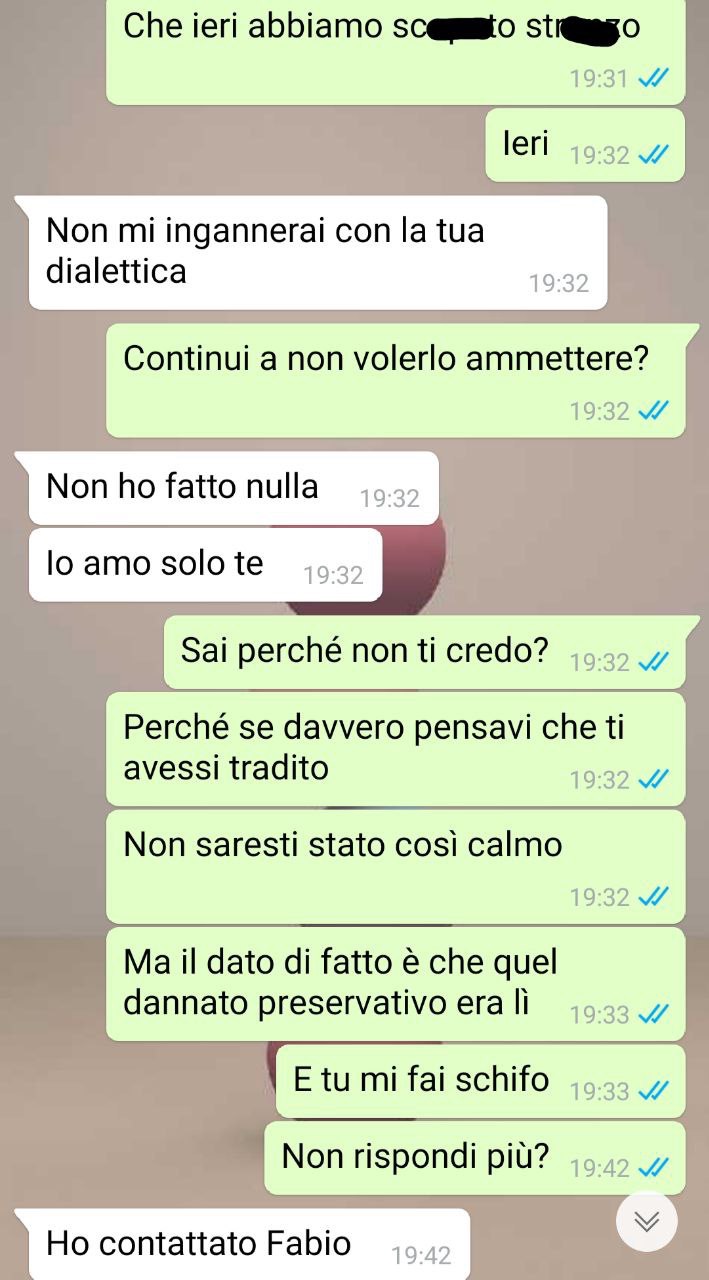Tap read-receipt ticks on 'Ieri' message
This screenshot has height=1280, width=709.
(x=653, y=156)
